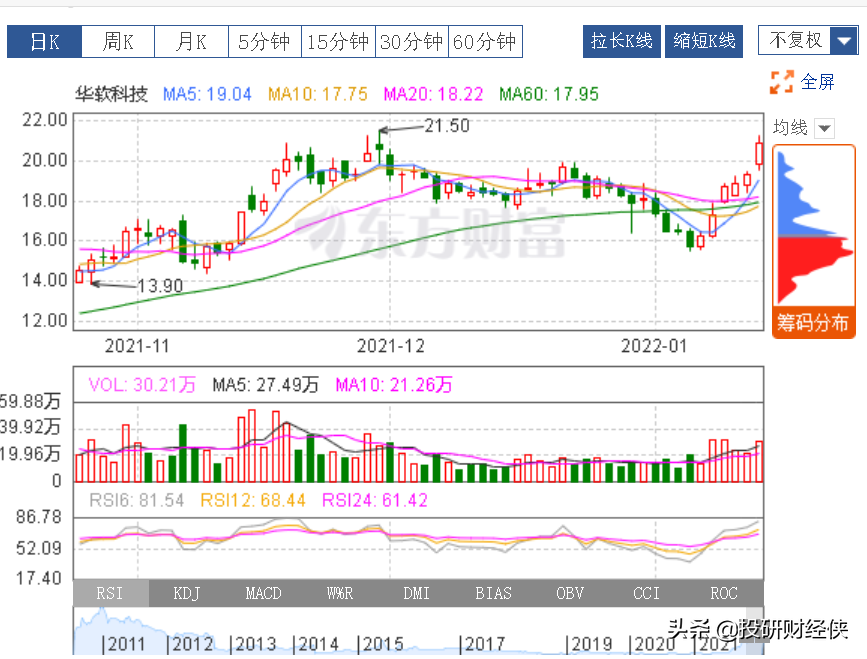This screenshot has width=867, height=659.
Task: Select the RSI indicator tab
Action: (x=110, y=593)
